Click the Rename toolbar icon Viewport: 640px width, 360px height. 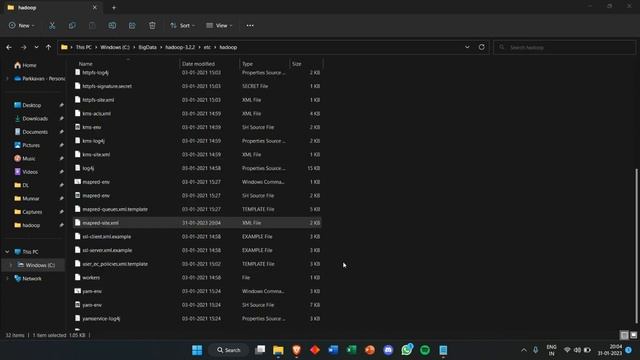[112, 25]
